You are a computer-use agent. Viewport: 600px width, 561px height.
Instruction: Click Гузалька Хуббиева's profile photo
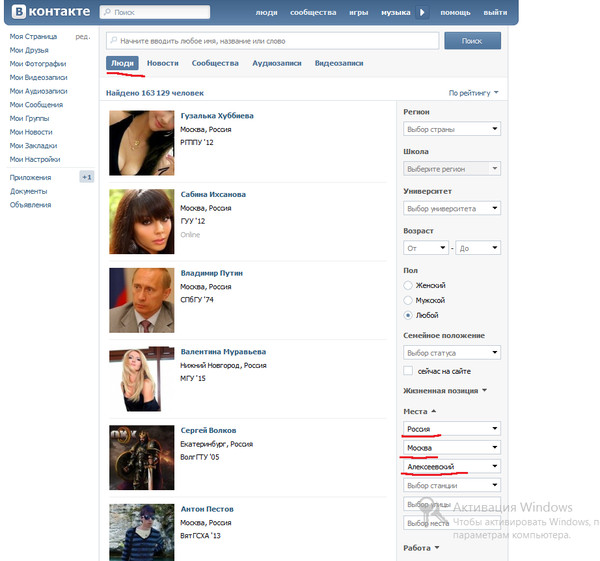click(142, 143)
